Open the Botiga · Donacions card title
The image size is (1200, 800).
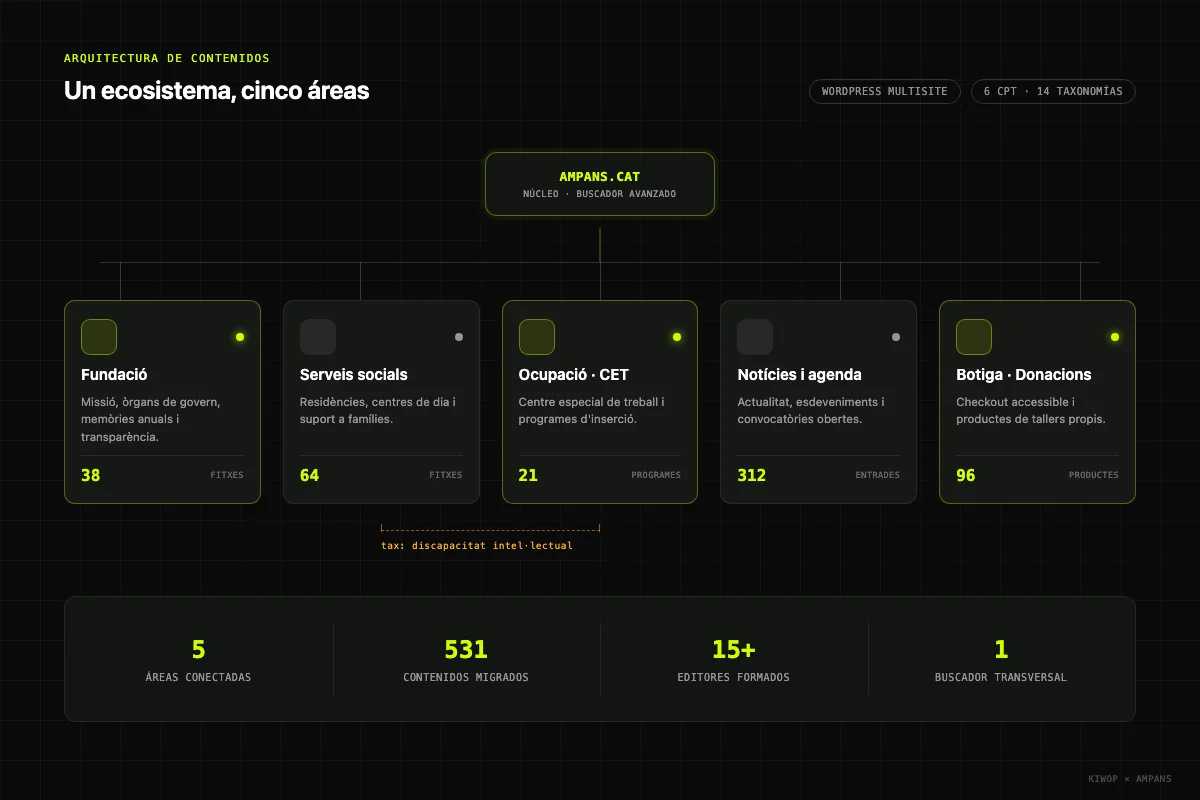point(1024,375)
